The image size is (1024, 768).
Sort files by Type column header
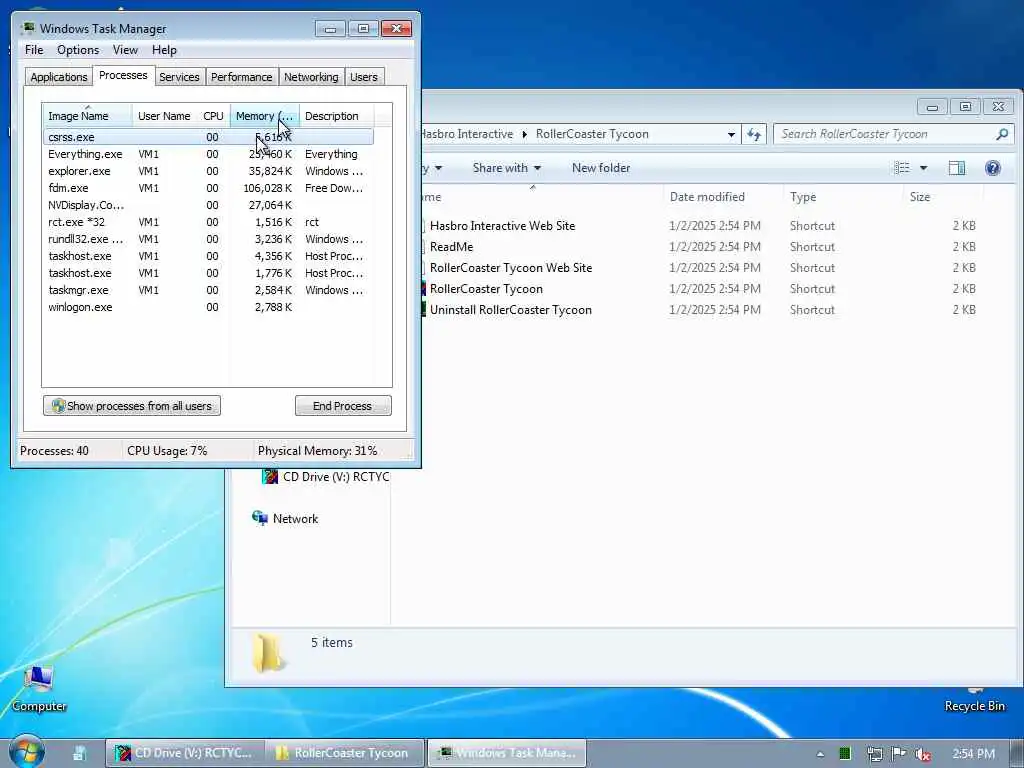point(842,197)
